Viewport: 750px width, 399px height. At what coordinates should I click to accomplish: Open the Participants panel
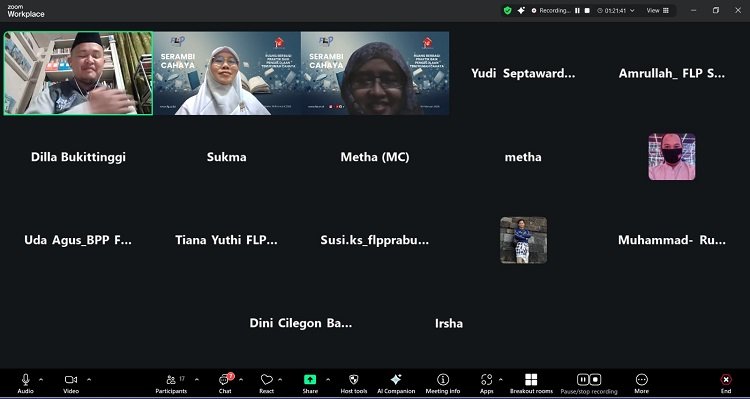coord(172,383)
